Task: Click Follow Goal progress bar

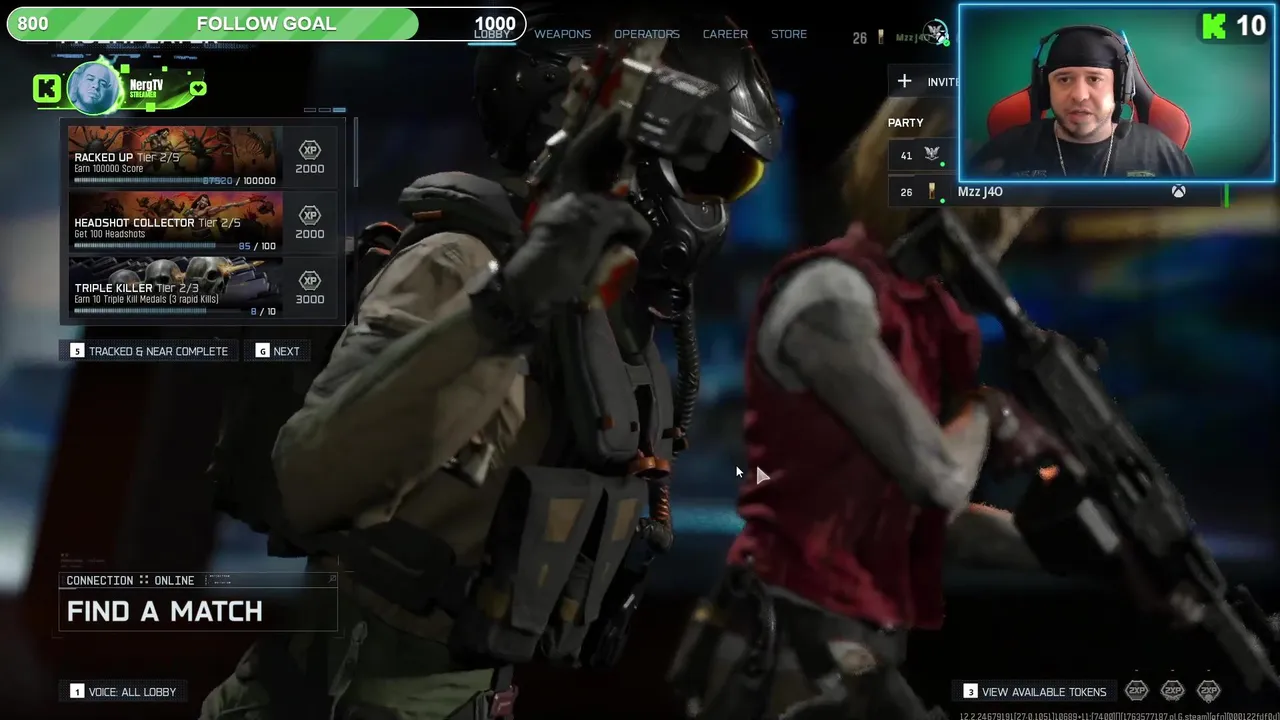Action: 266,24
